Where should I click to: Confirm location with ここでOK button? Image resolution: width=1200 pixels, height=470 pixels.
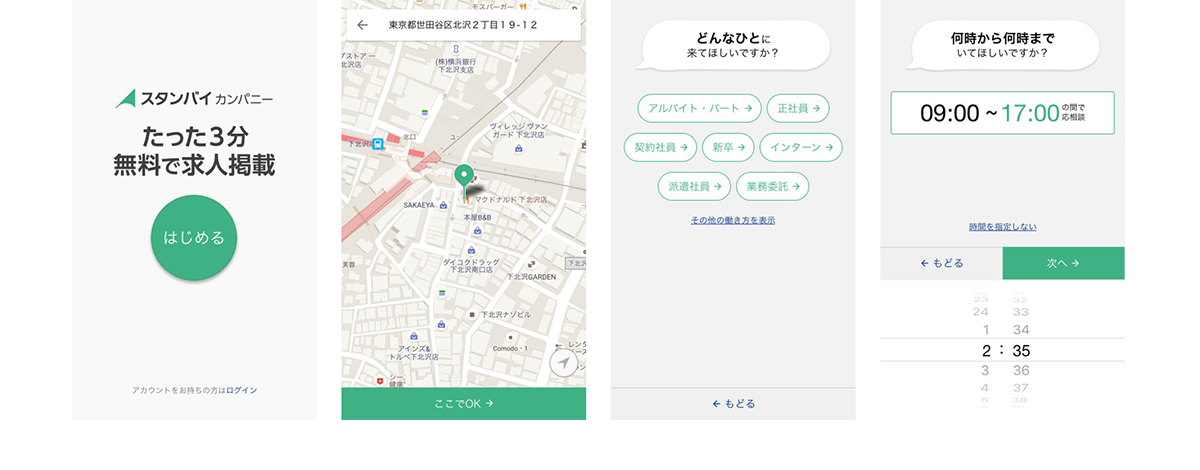pyautogui.click(x=463, y=404)
